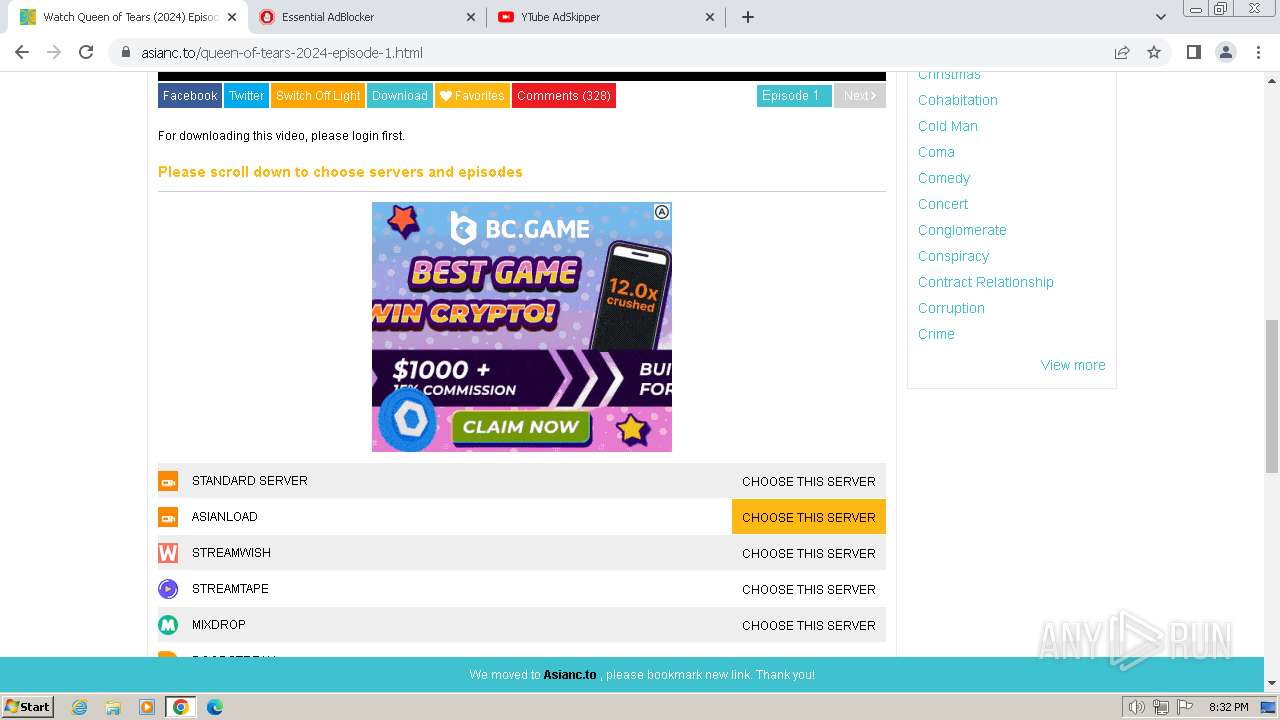1280x720 pixels.
Task: Open the Chrome profile avatar icon
Action: click(x=1225, y=52)
